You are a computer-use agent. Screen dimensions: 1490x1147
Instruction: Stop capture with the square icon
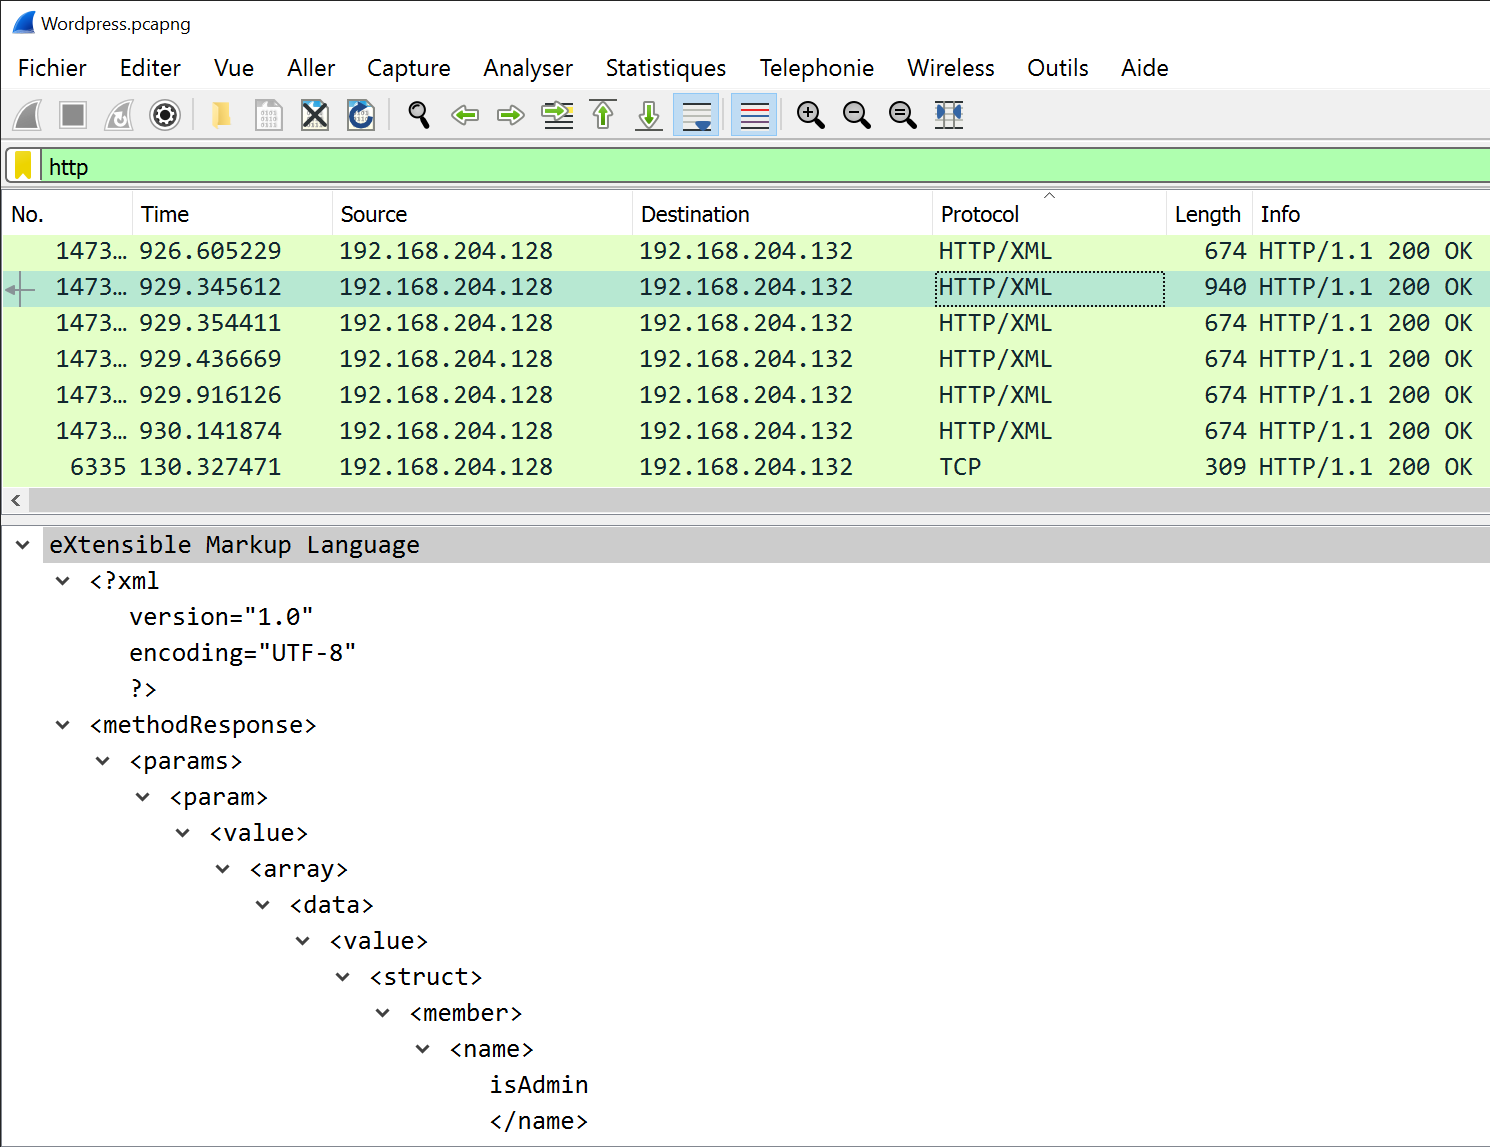73,115
